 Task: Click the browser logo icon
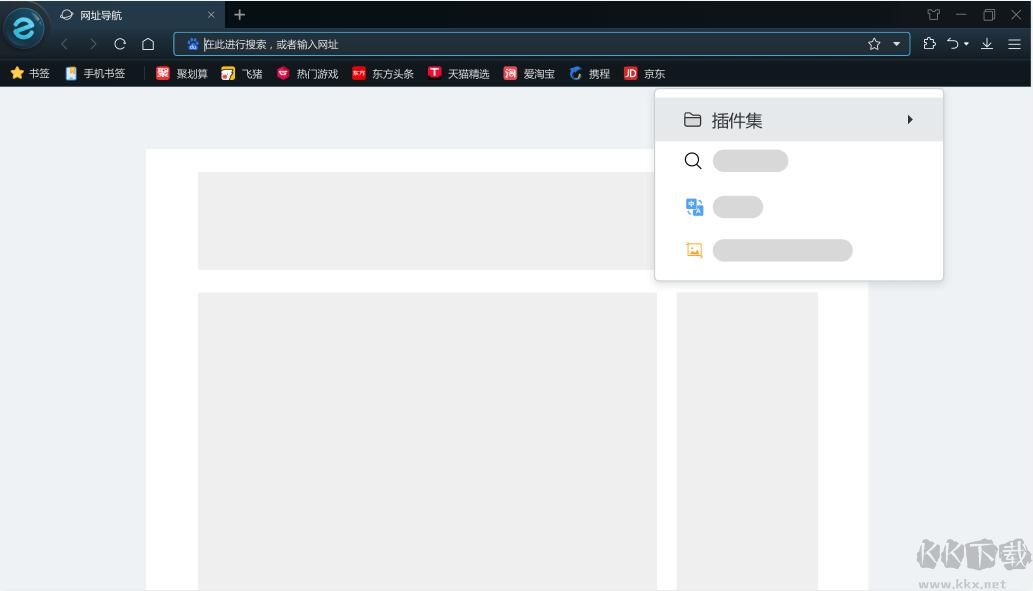click(24, 28)
